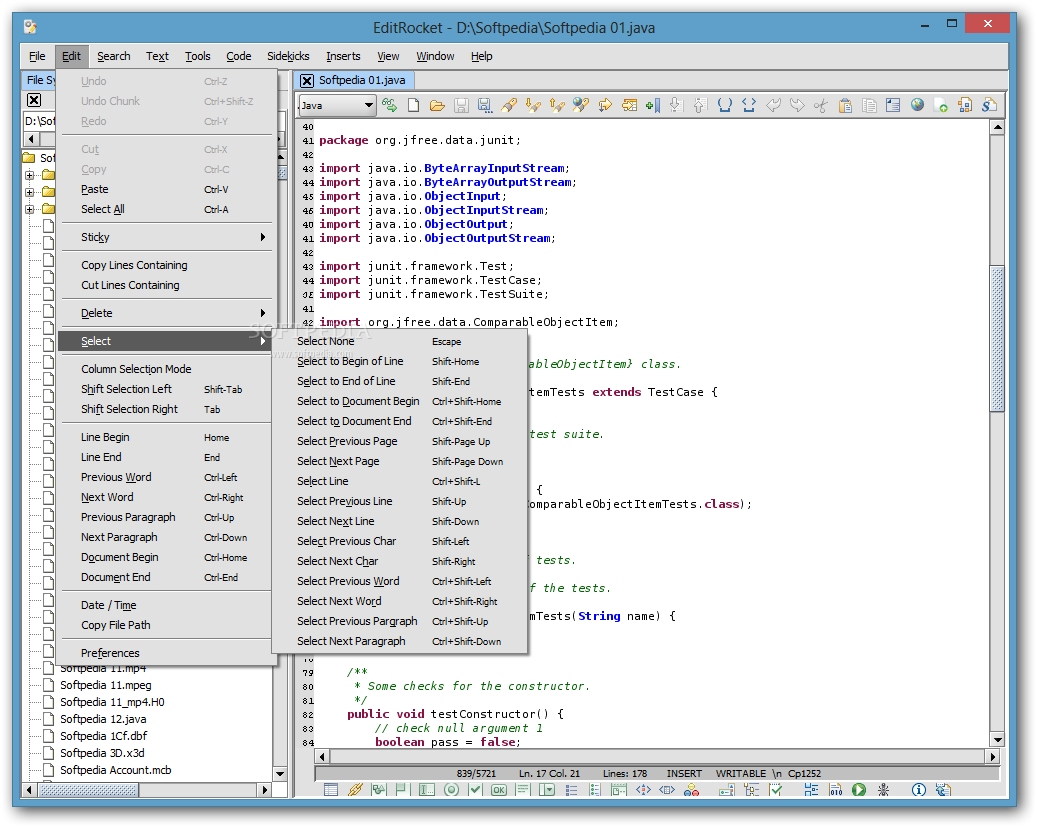Choose Select Line from submenu
This screenshot has height=827, width=1037.
pos(399,481)
